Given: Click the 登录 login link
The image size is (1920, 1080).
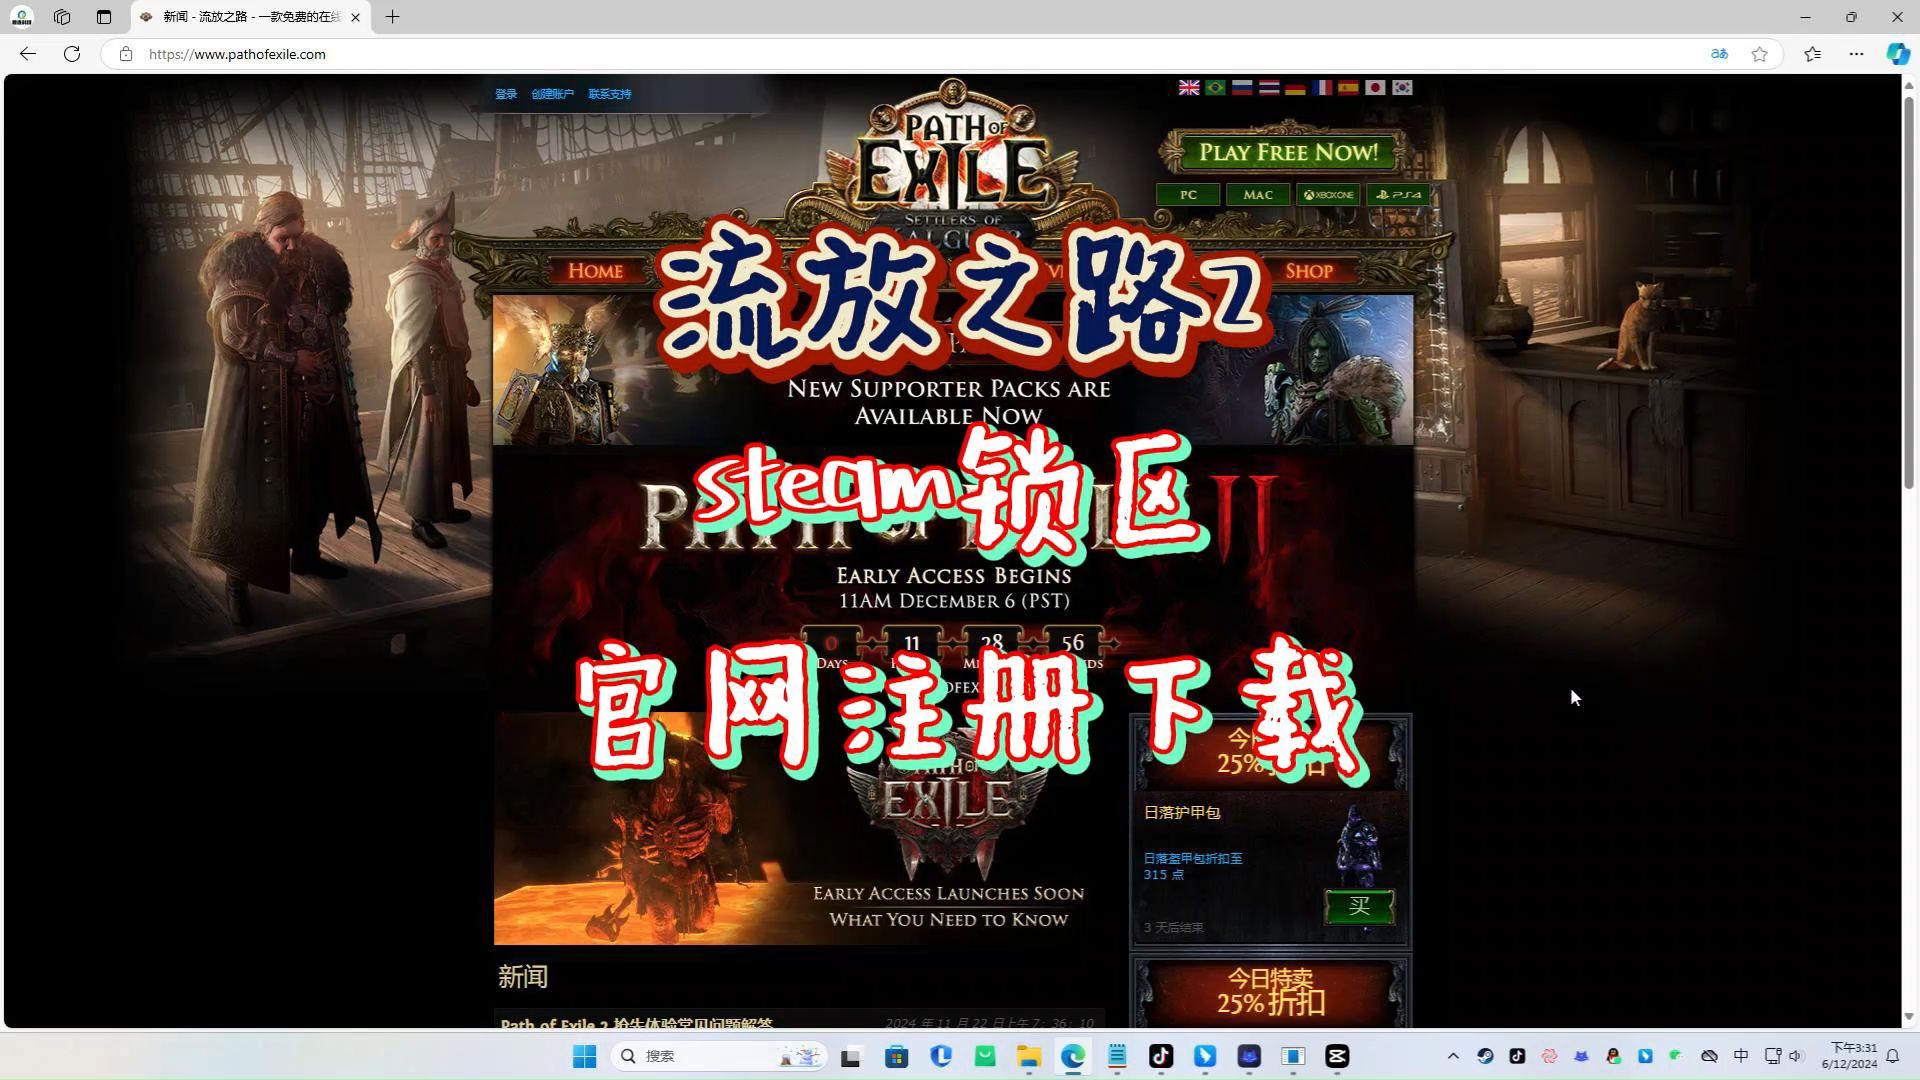Looking at the screenshot, I should pyautogui.click(x=506, y=94).
